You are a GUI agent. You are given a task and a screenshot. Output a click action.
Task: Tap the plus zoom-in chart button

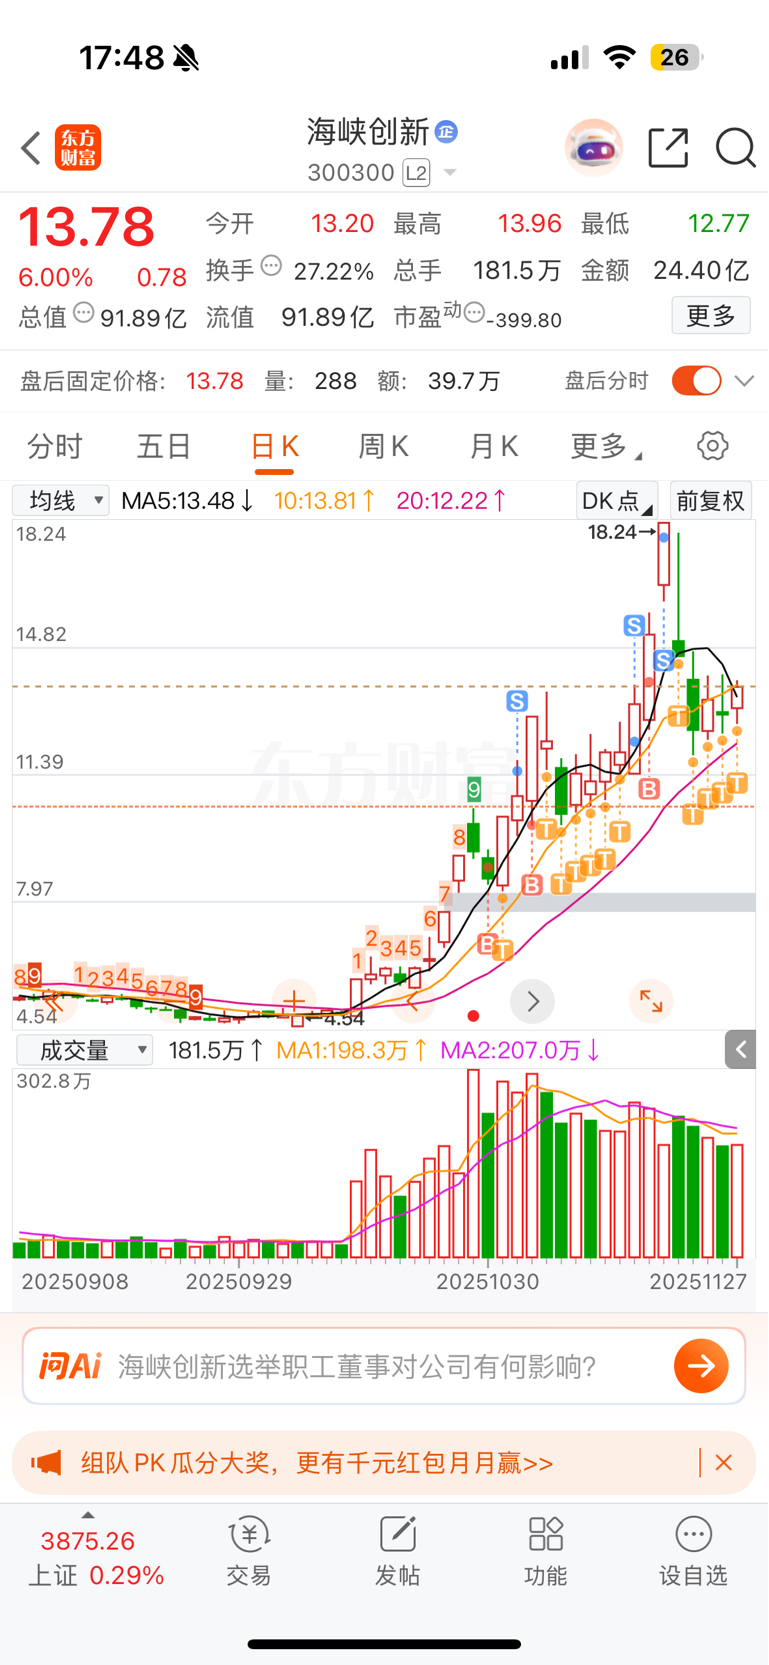click(294, 1001)
